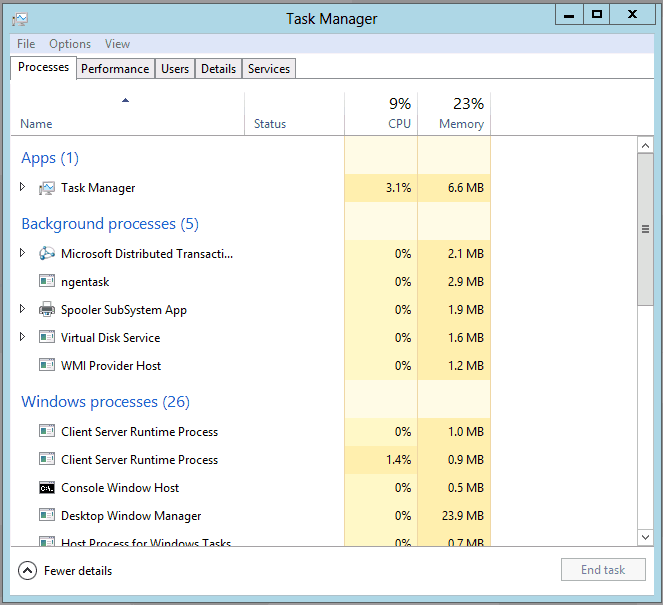Viewport: 663px width, 605px height.
Task: Click the scroll down arrow of process list
Action: coord(645,538)
